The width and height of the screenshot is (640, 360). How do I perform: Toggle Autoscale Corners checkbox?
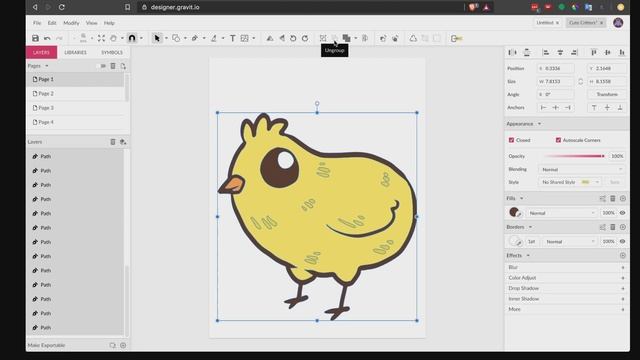point(558,140)
